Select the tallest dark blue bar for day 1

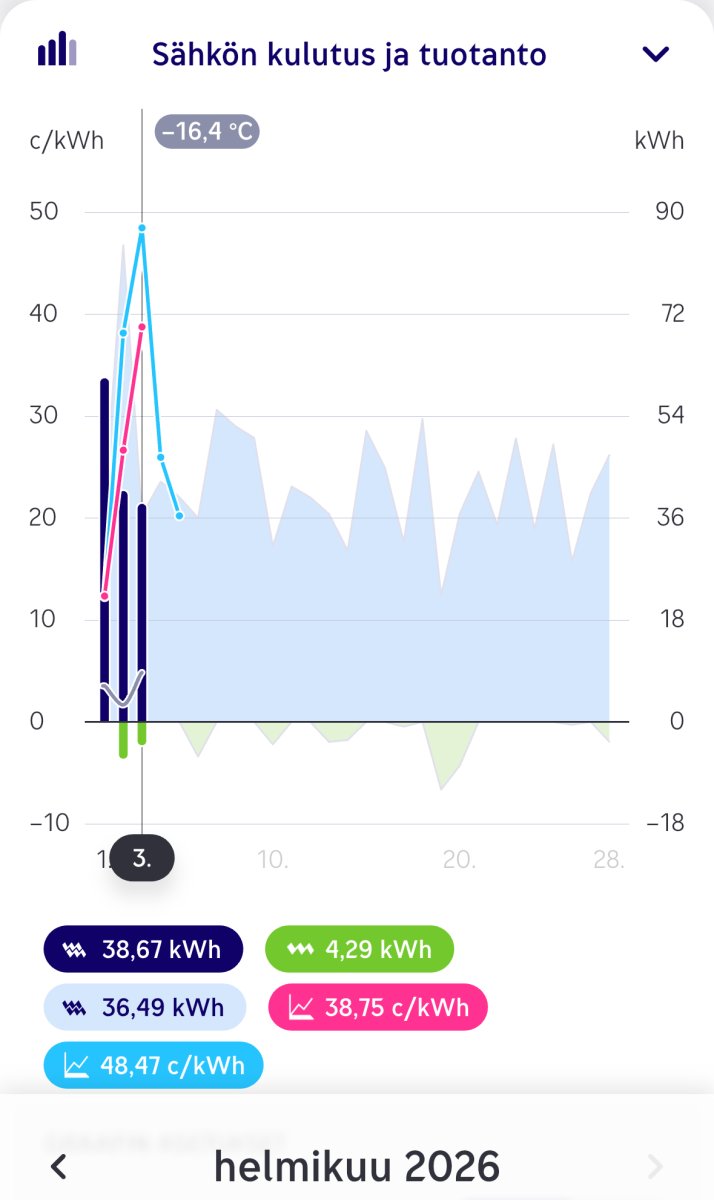click(104, 550)
